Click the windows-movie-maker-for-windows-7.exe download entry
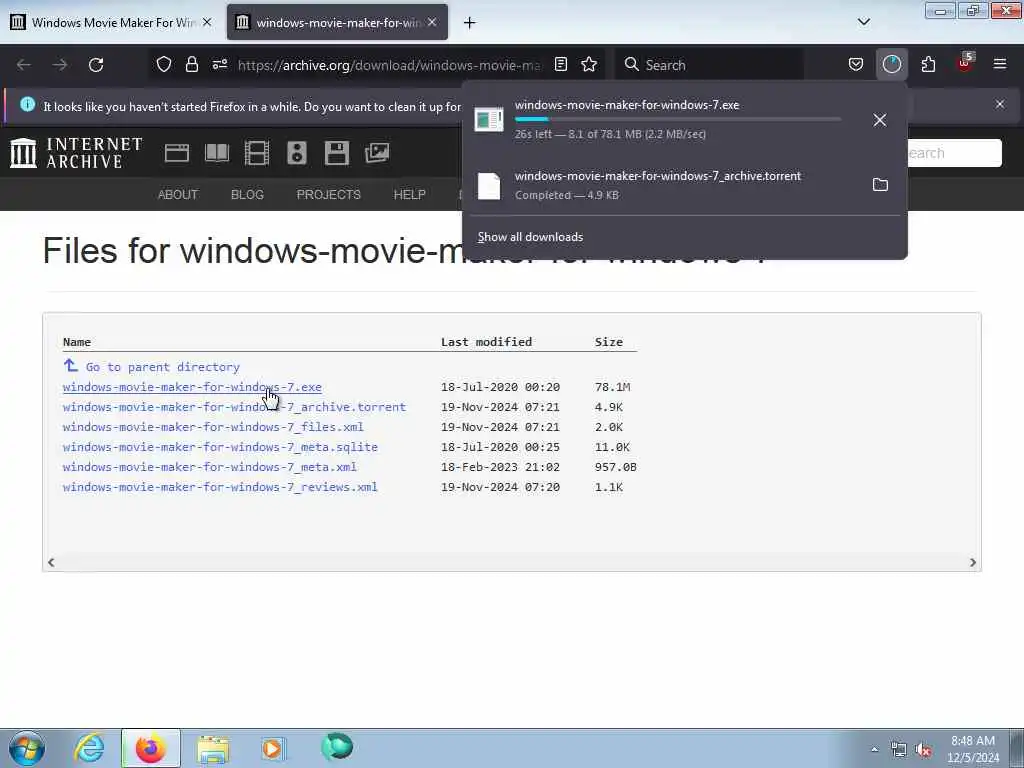This screenshot has height=768, width=1024. pyautogui.click(x=684, y=120)
